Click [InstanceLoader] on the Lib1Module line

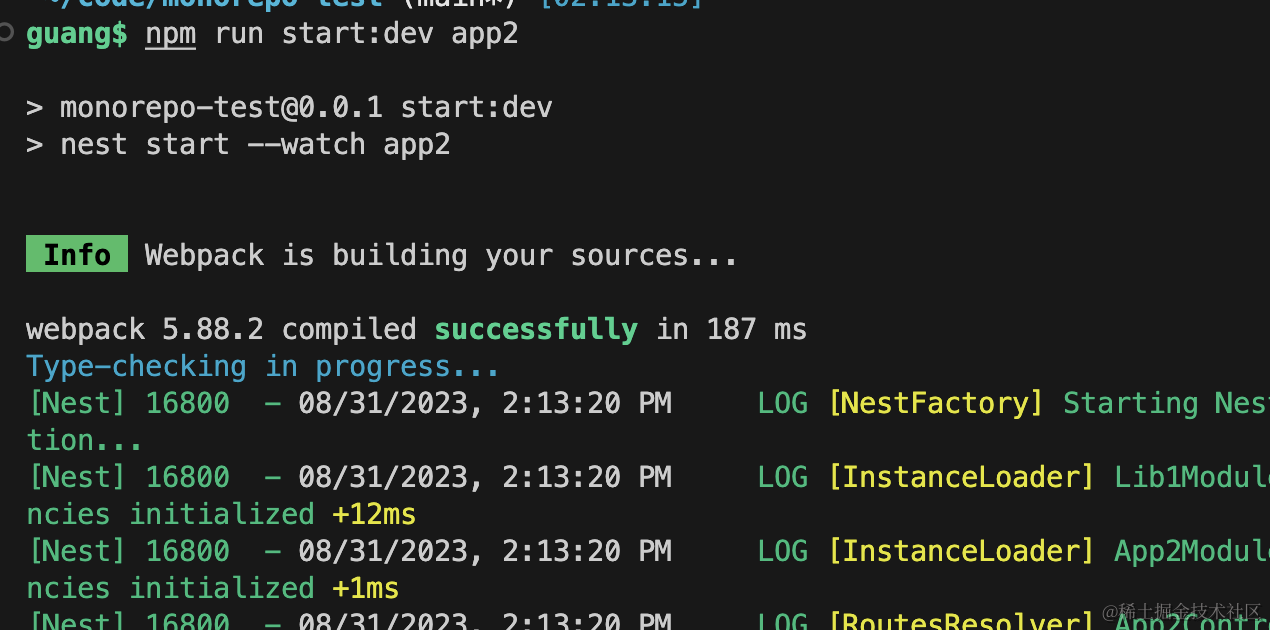962,478
